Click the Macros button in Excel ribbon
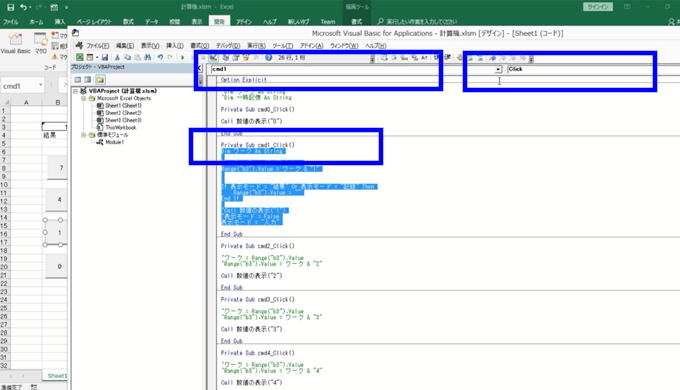The height and width of the screenshot is (390, 680). (x=41, y=43)
